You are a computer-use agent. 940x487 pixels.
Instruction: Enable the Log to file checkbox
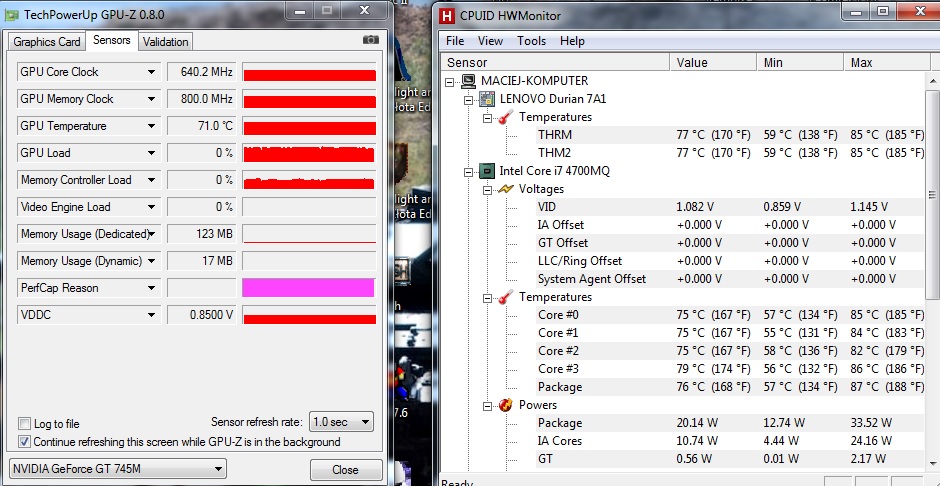25,424
